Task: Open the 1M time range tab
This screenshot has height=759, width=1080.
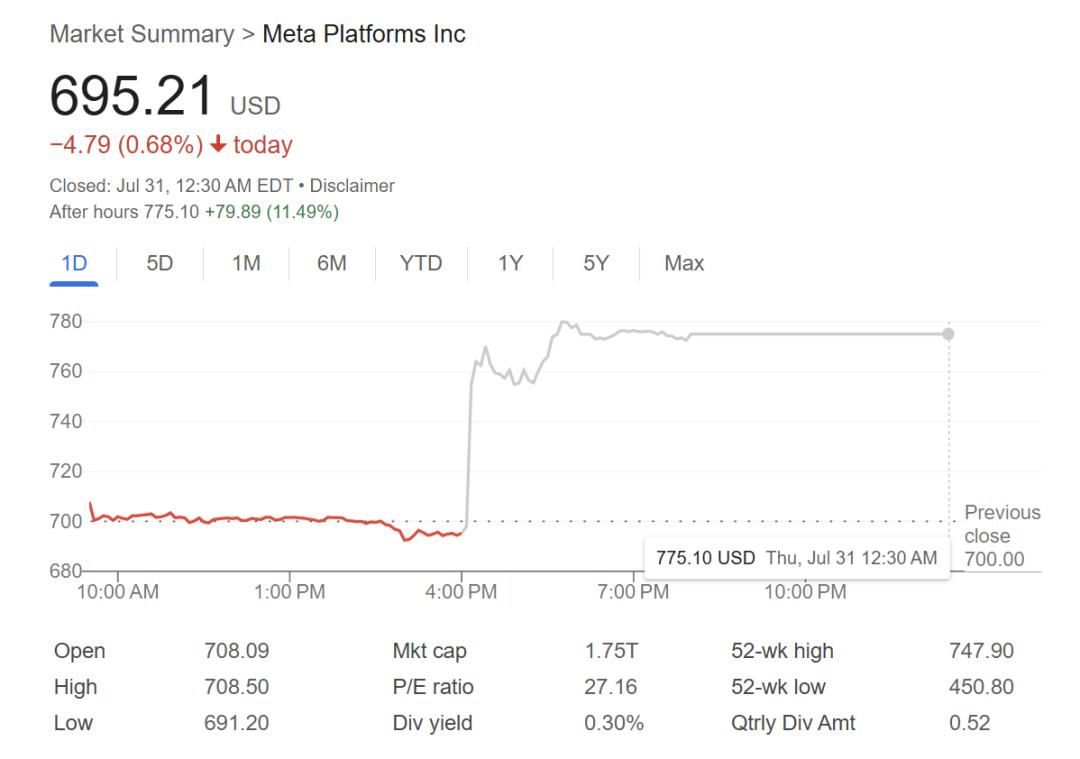Action: (246, 264)
